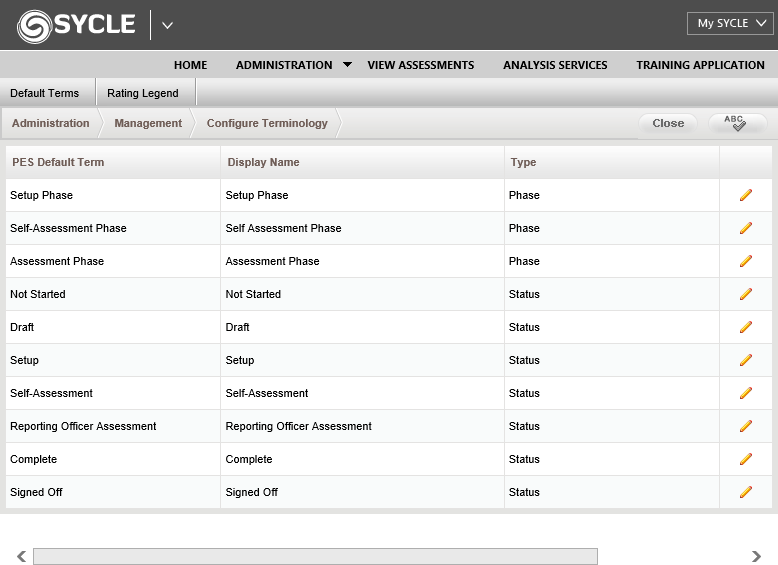778x565 pixels.
Task: Open the My SYCLE dropdown
Action: pos(730,23)
